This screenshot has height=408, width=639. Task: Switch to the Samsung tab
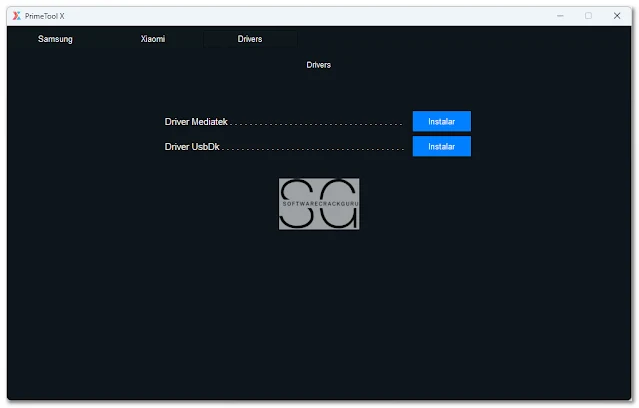click(x=55, y=39)
